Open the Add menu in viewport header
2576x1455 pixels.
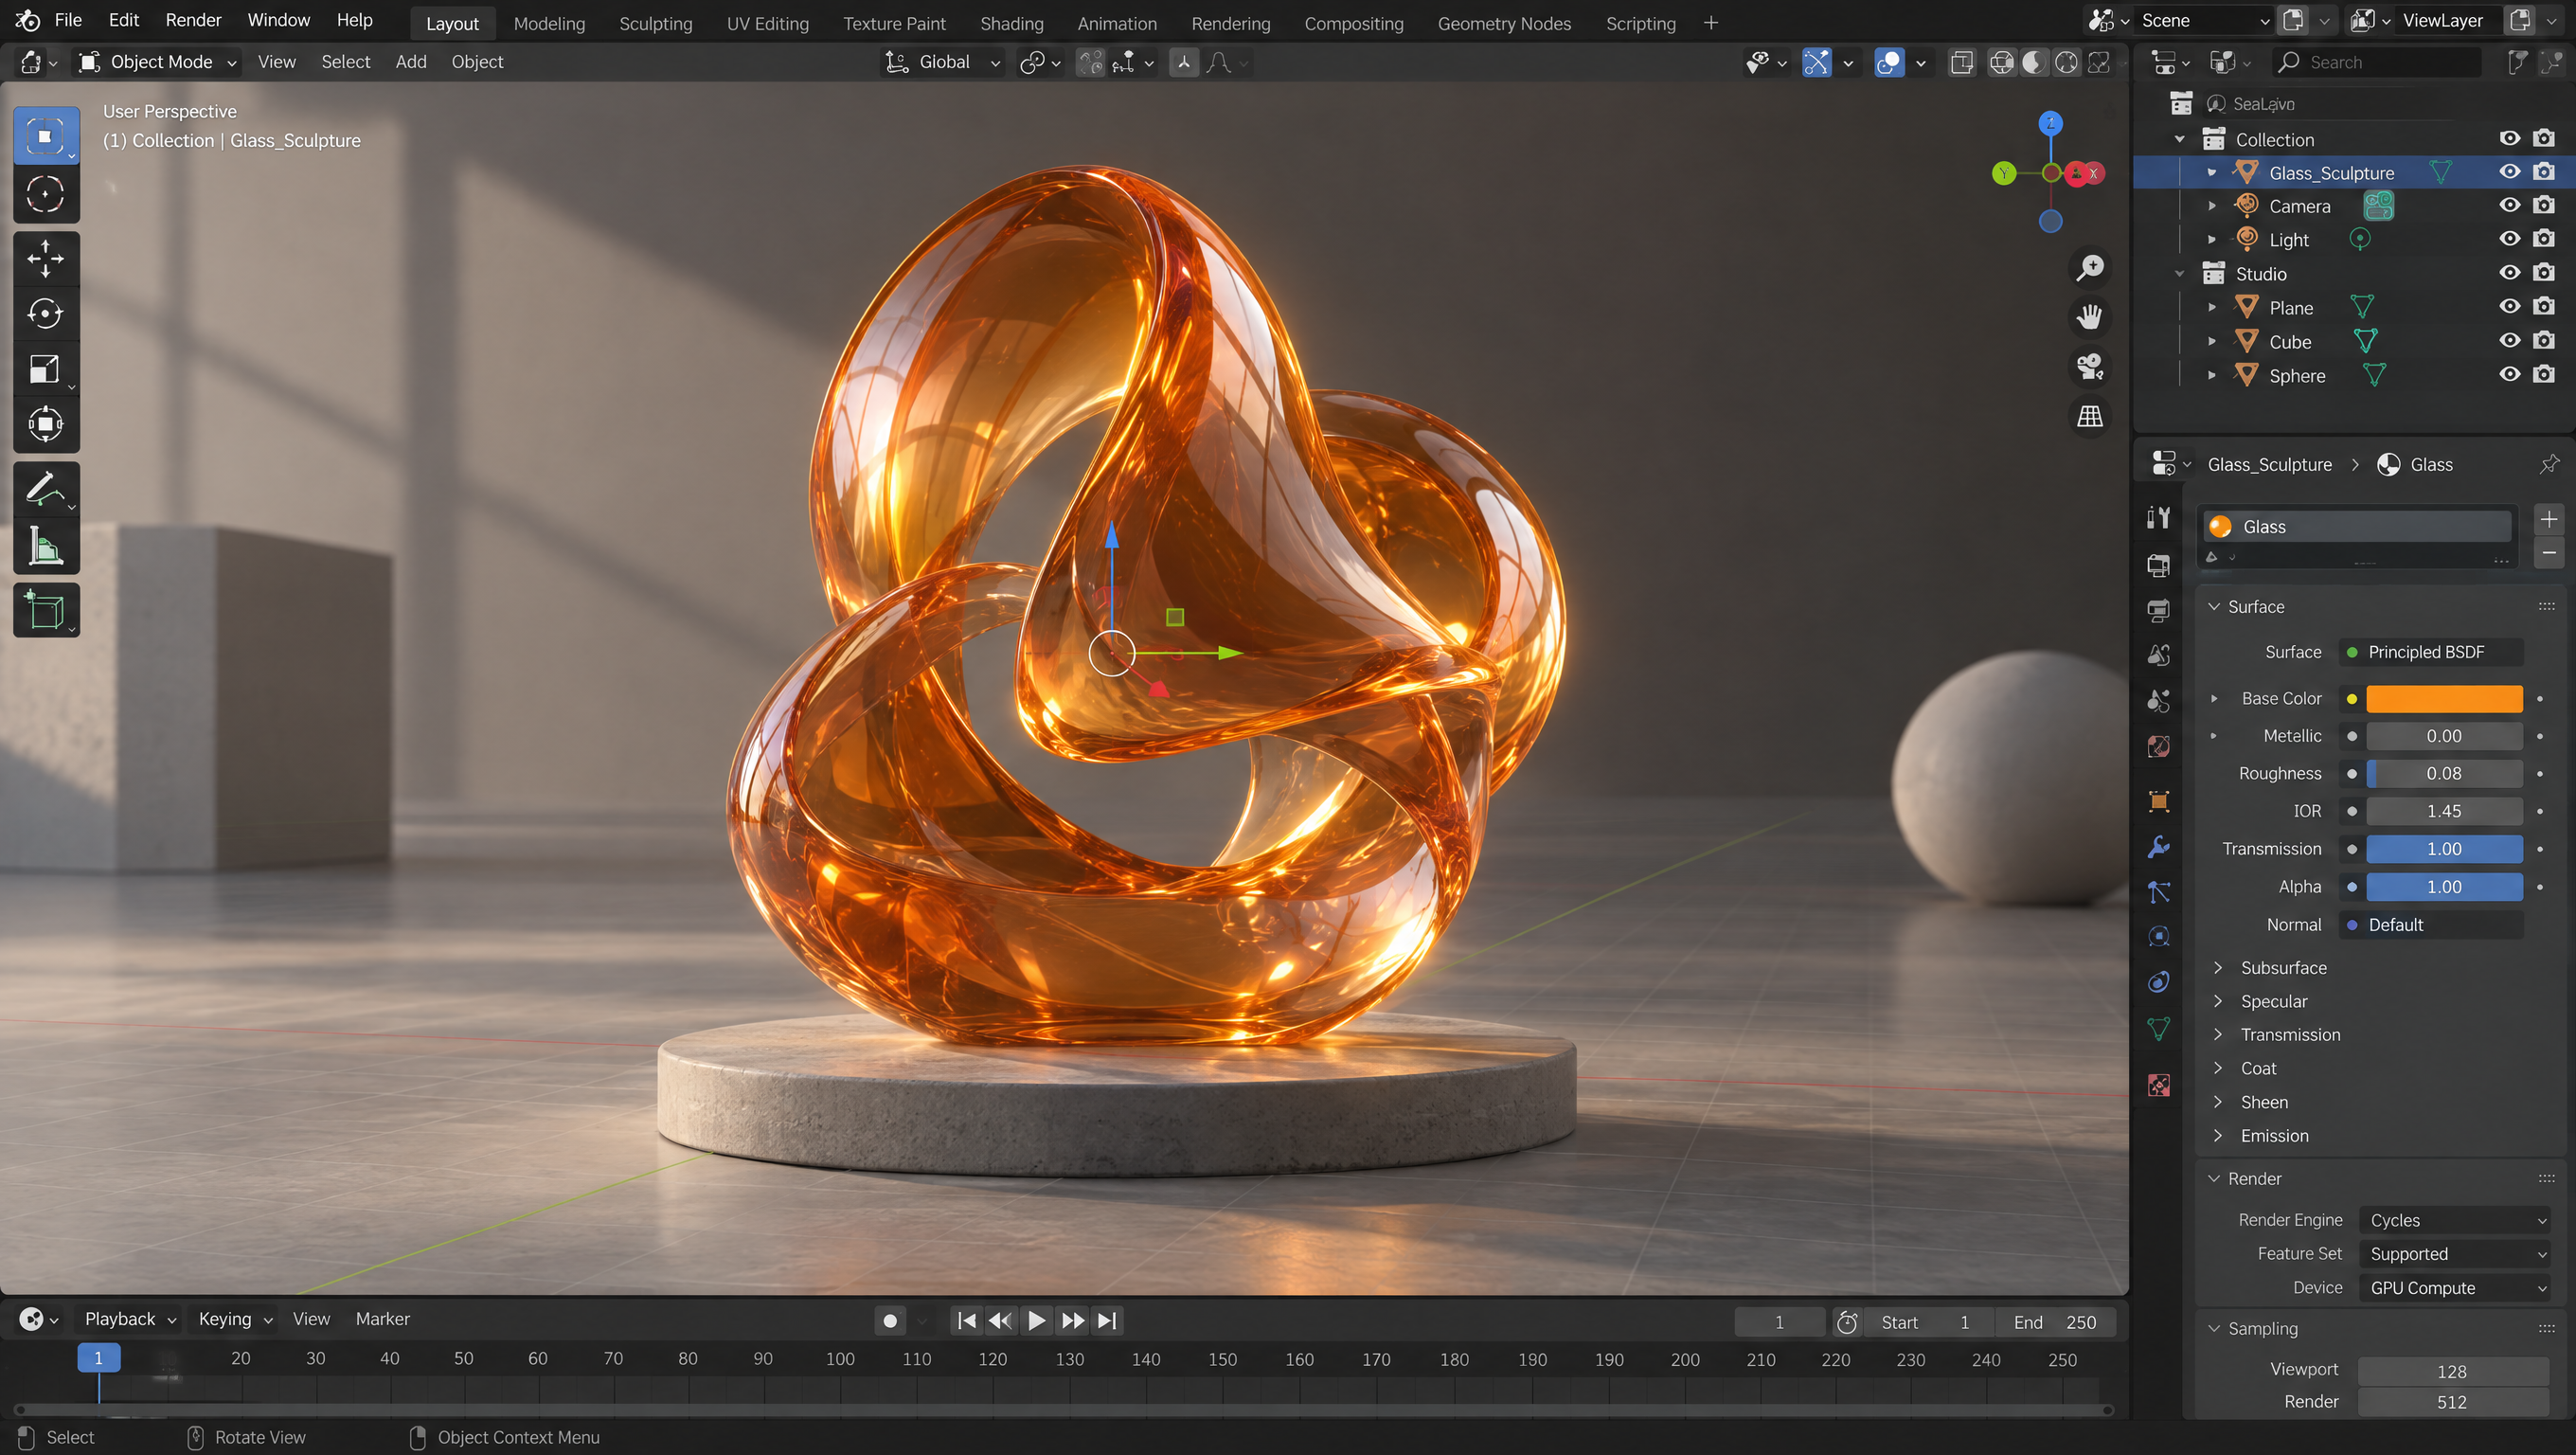pos(411,62)
